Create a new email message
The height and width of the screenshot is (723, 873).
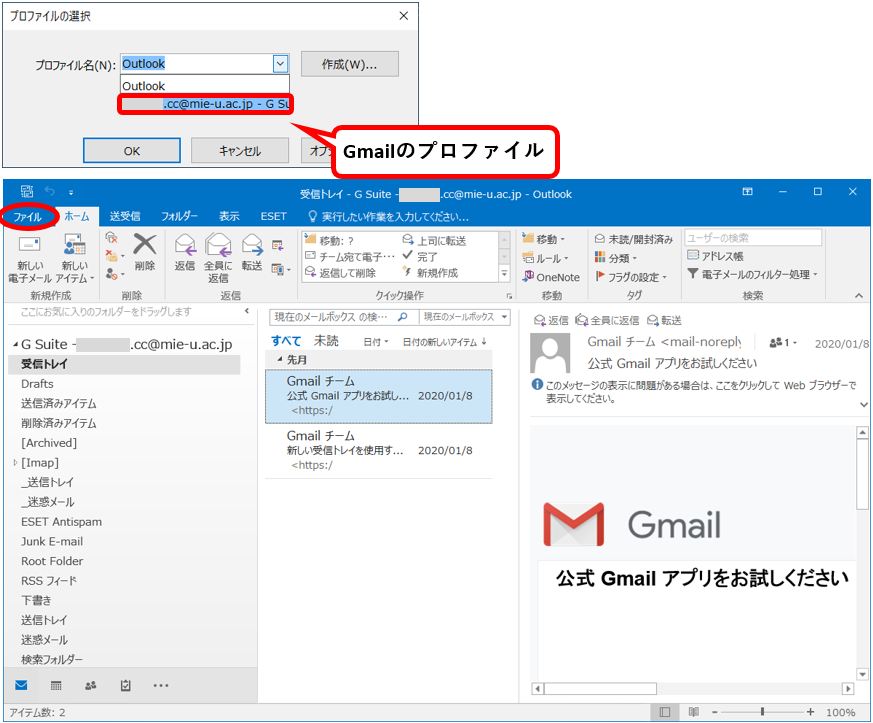tap(30, 259)
